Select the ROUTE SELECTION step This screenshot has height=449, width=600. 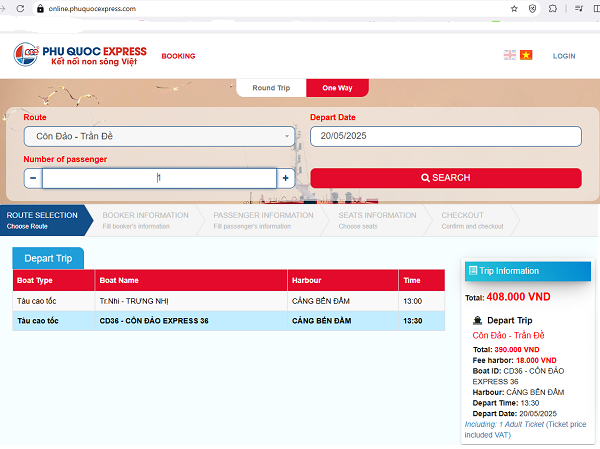coord(46,220)
